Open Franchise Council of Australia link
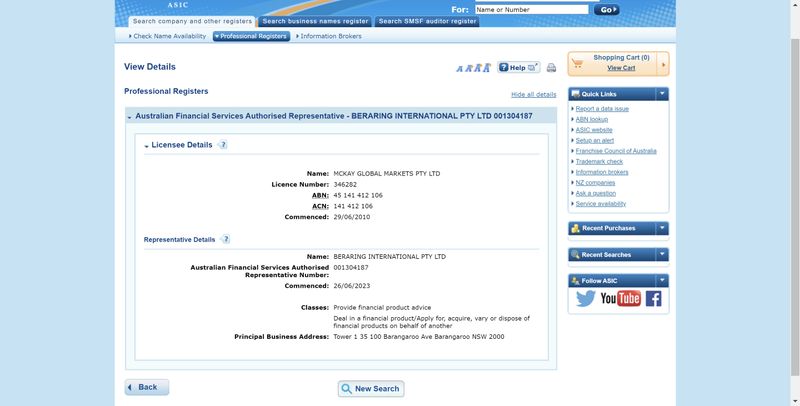800x406 pixels. click(x=616, y=151)
